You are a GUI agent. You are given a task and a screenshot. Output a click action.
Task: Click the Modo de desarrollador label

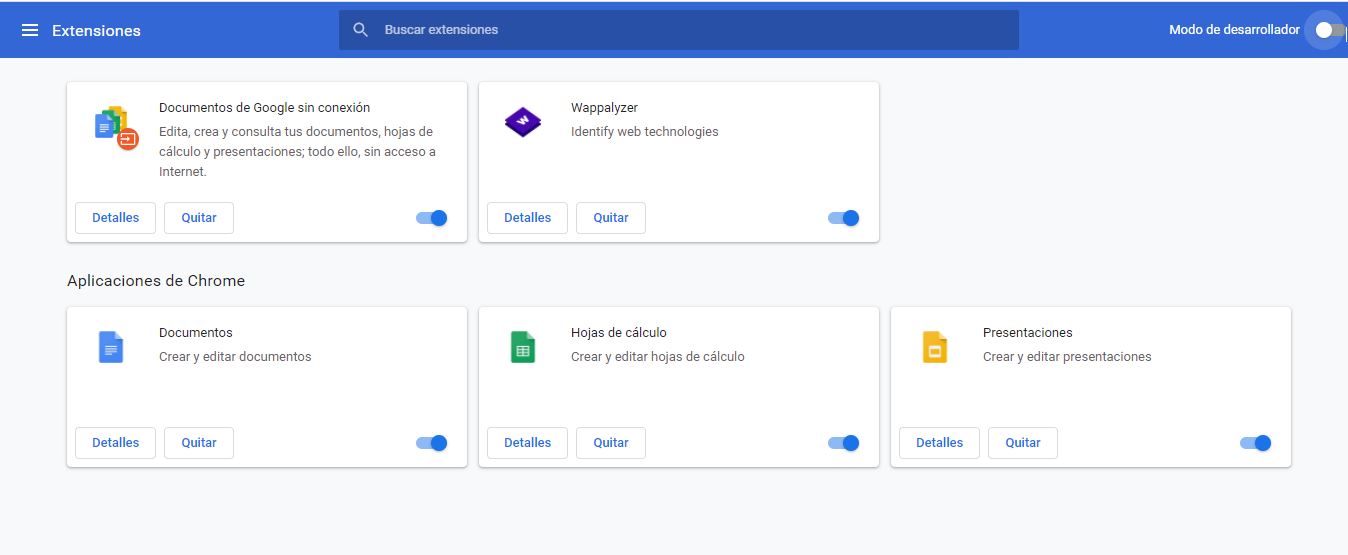1234,30
